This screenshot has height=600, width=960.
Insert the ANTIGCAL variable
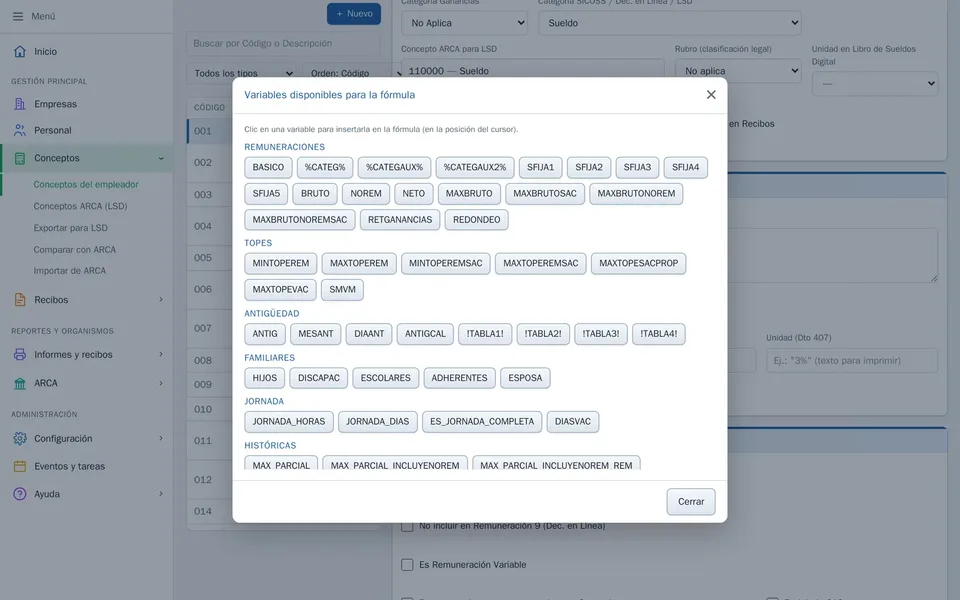click(x=425, y=334)
